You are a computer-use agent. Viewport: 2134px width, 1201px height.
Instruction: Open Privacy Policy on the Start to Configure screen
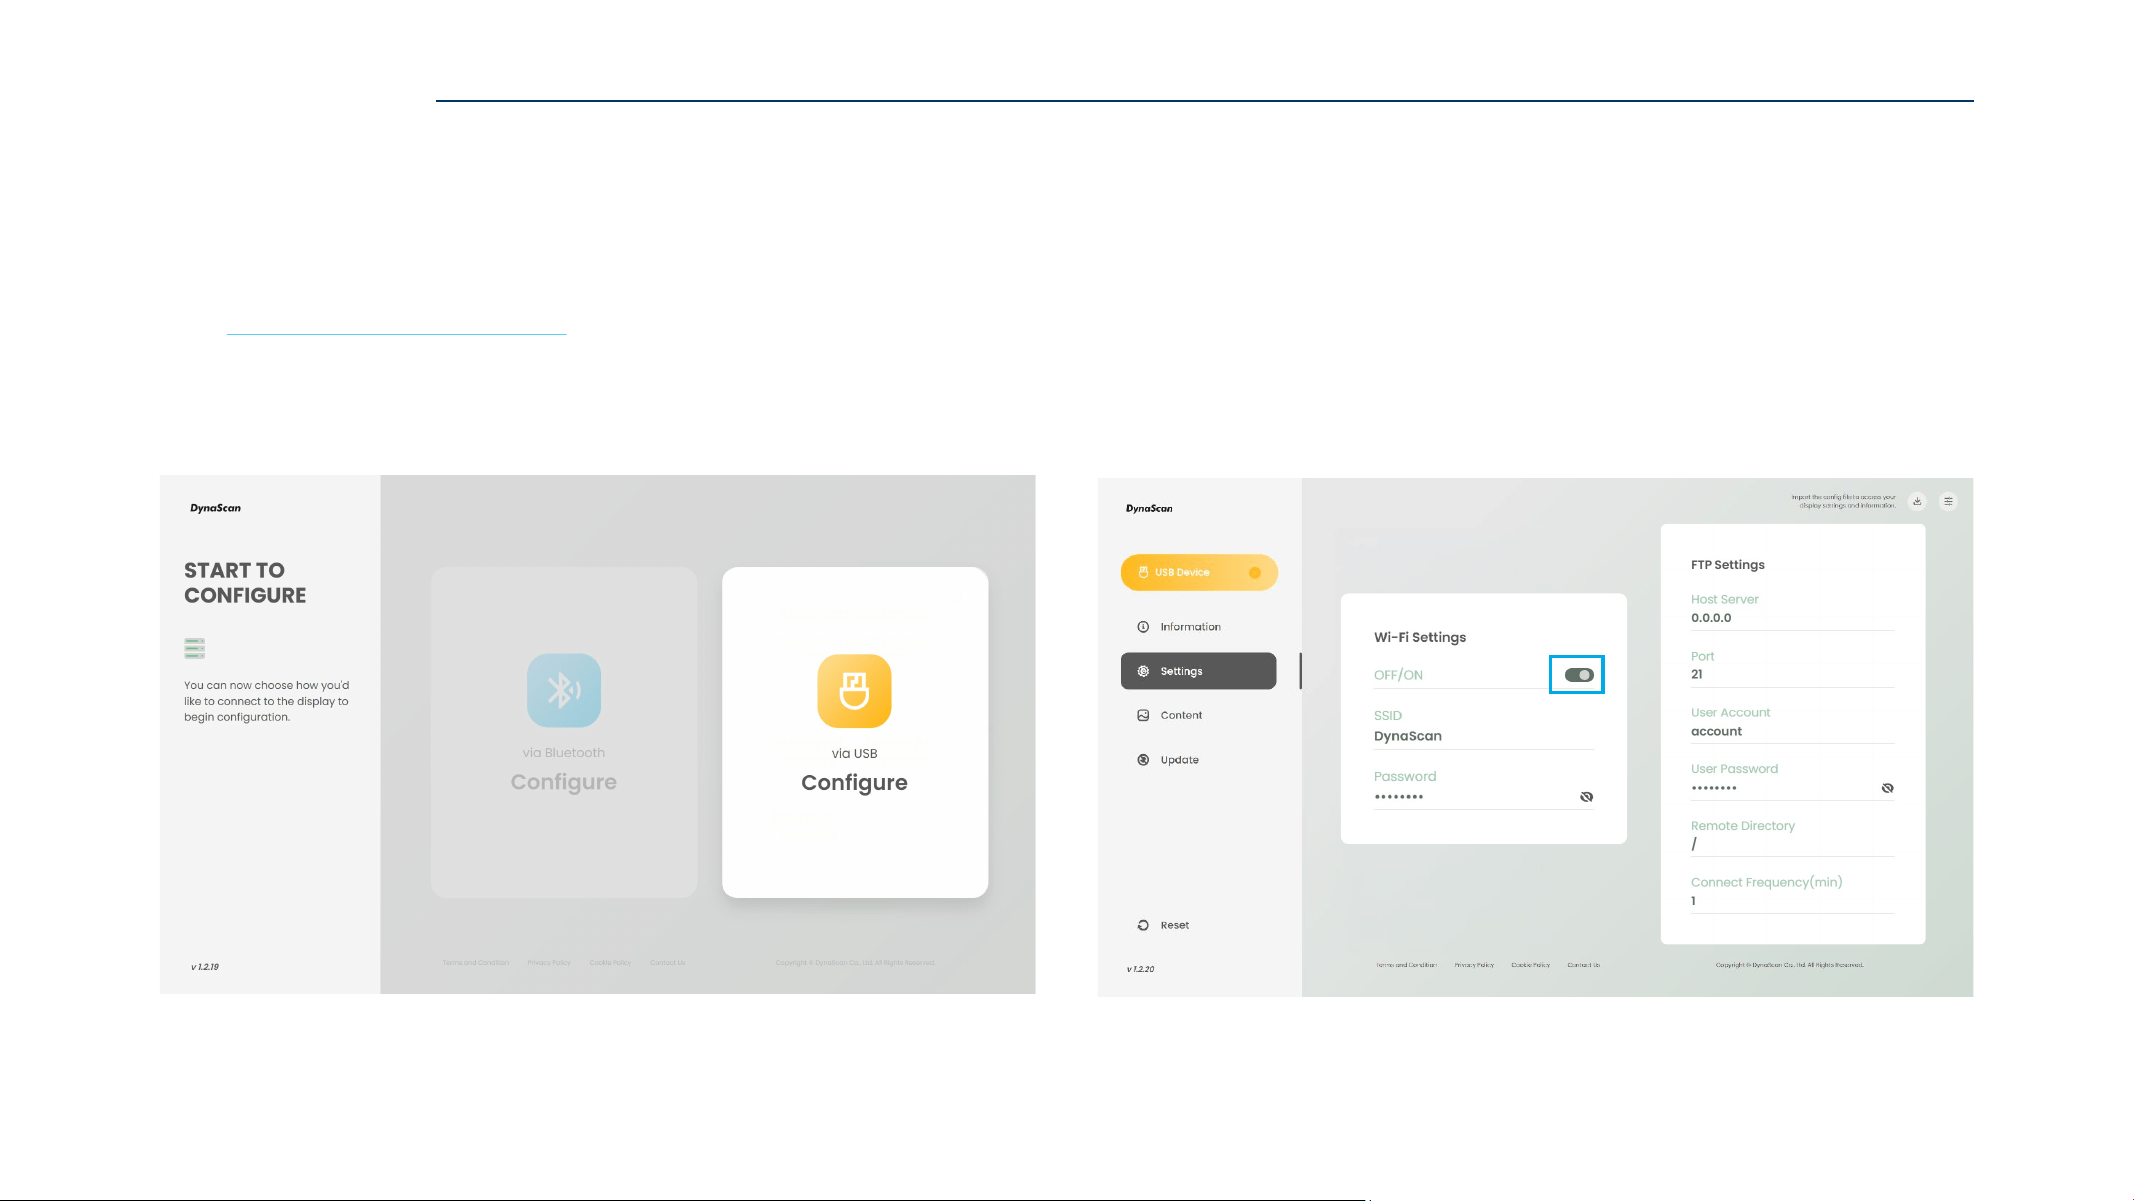pyautogui.click(x=549, y=963)
